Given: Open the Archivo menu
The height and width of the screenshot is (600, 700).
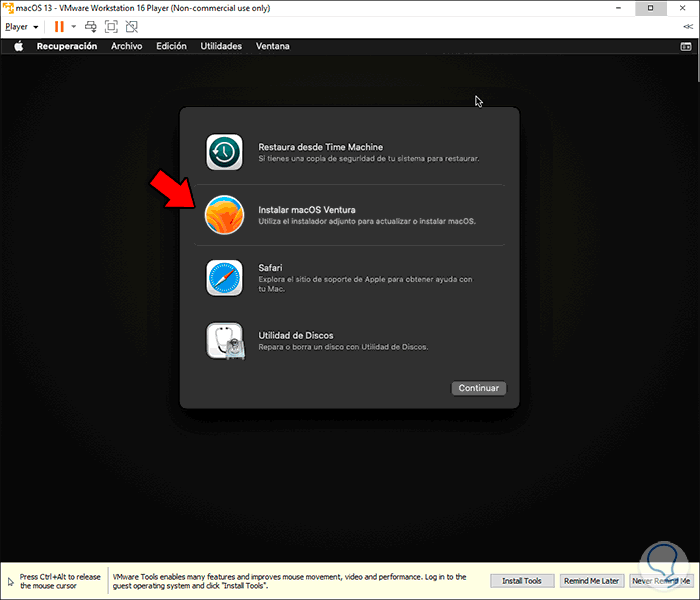Looking at the screenshot, I should pyautogui.click(x=127, y=46).
